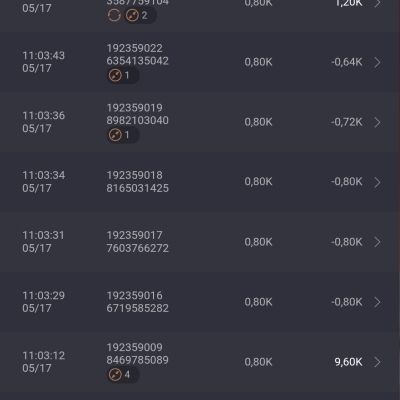Screen dimensions: 400x400
Task: Click the 9,60K profit value
Action: coord(348,362)
